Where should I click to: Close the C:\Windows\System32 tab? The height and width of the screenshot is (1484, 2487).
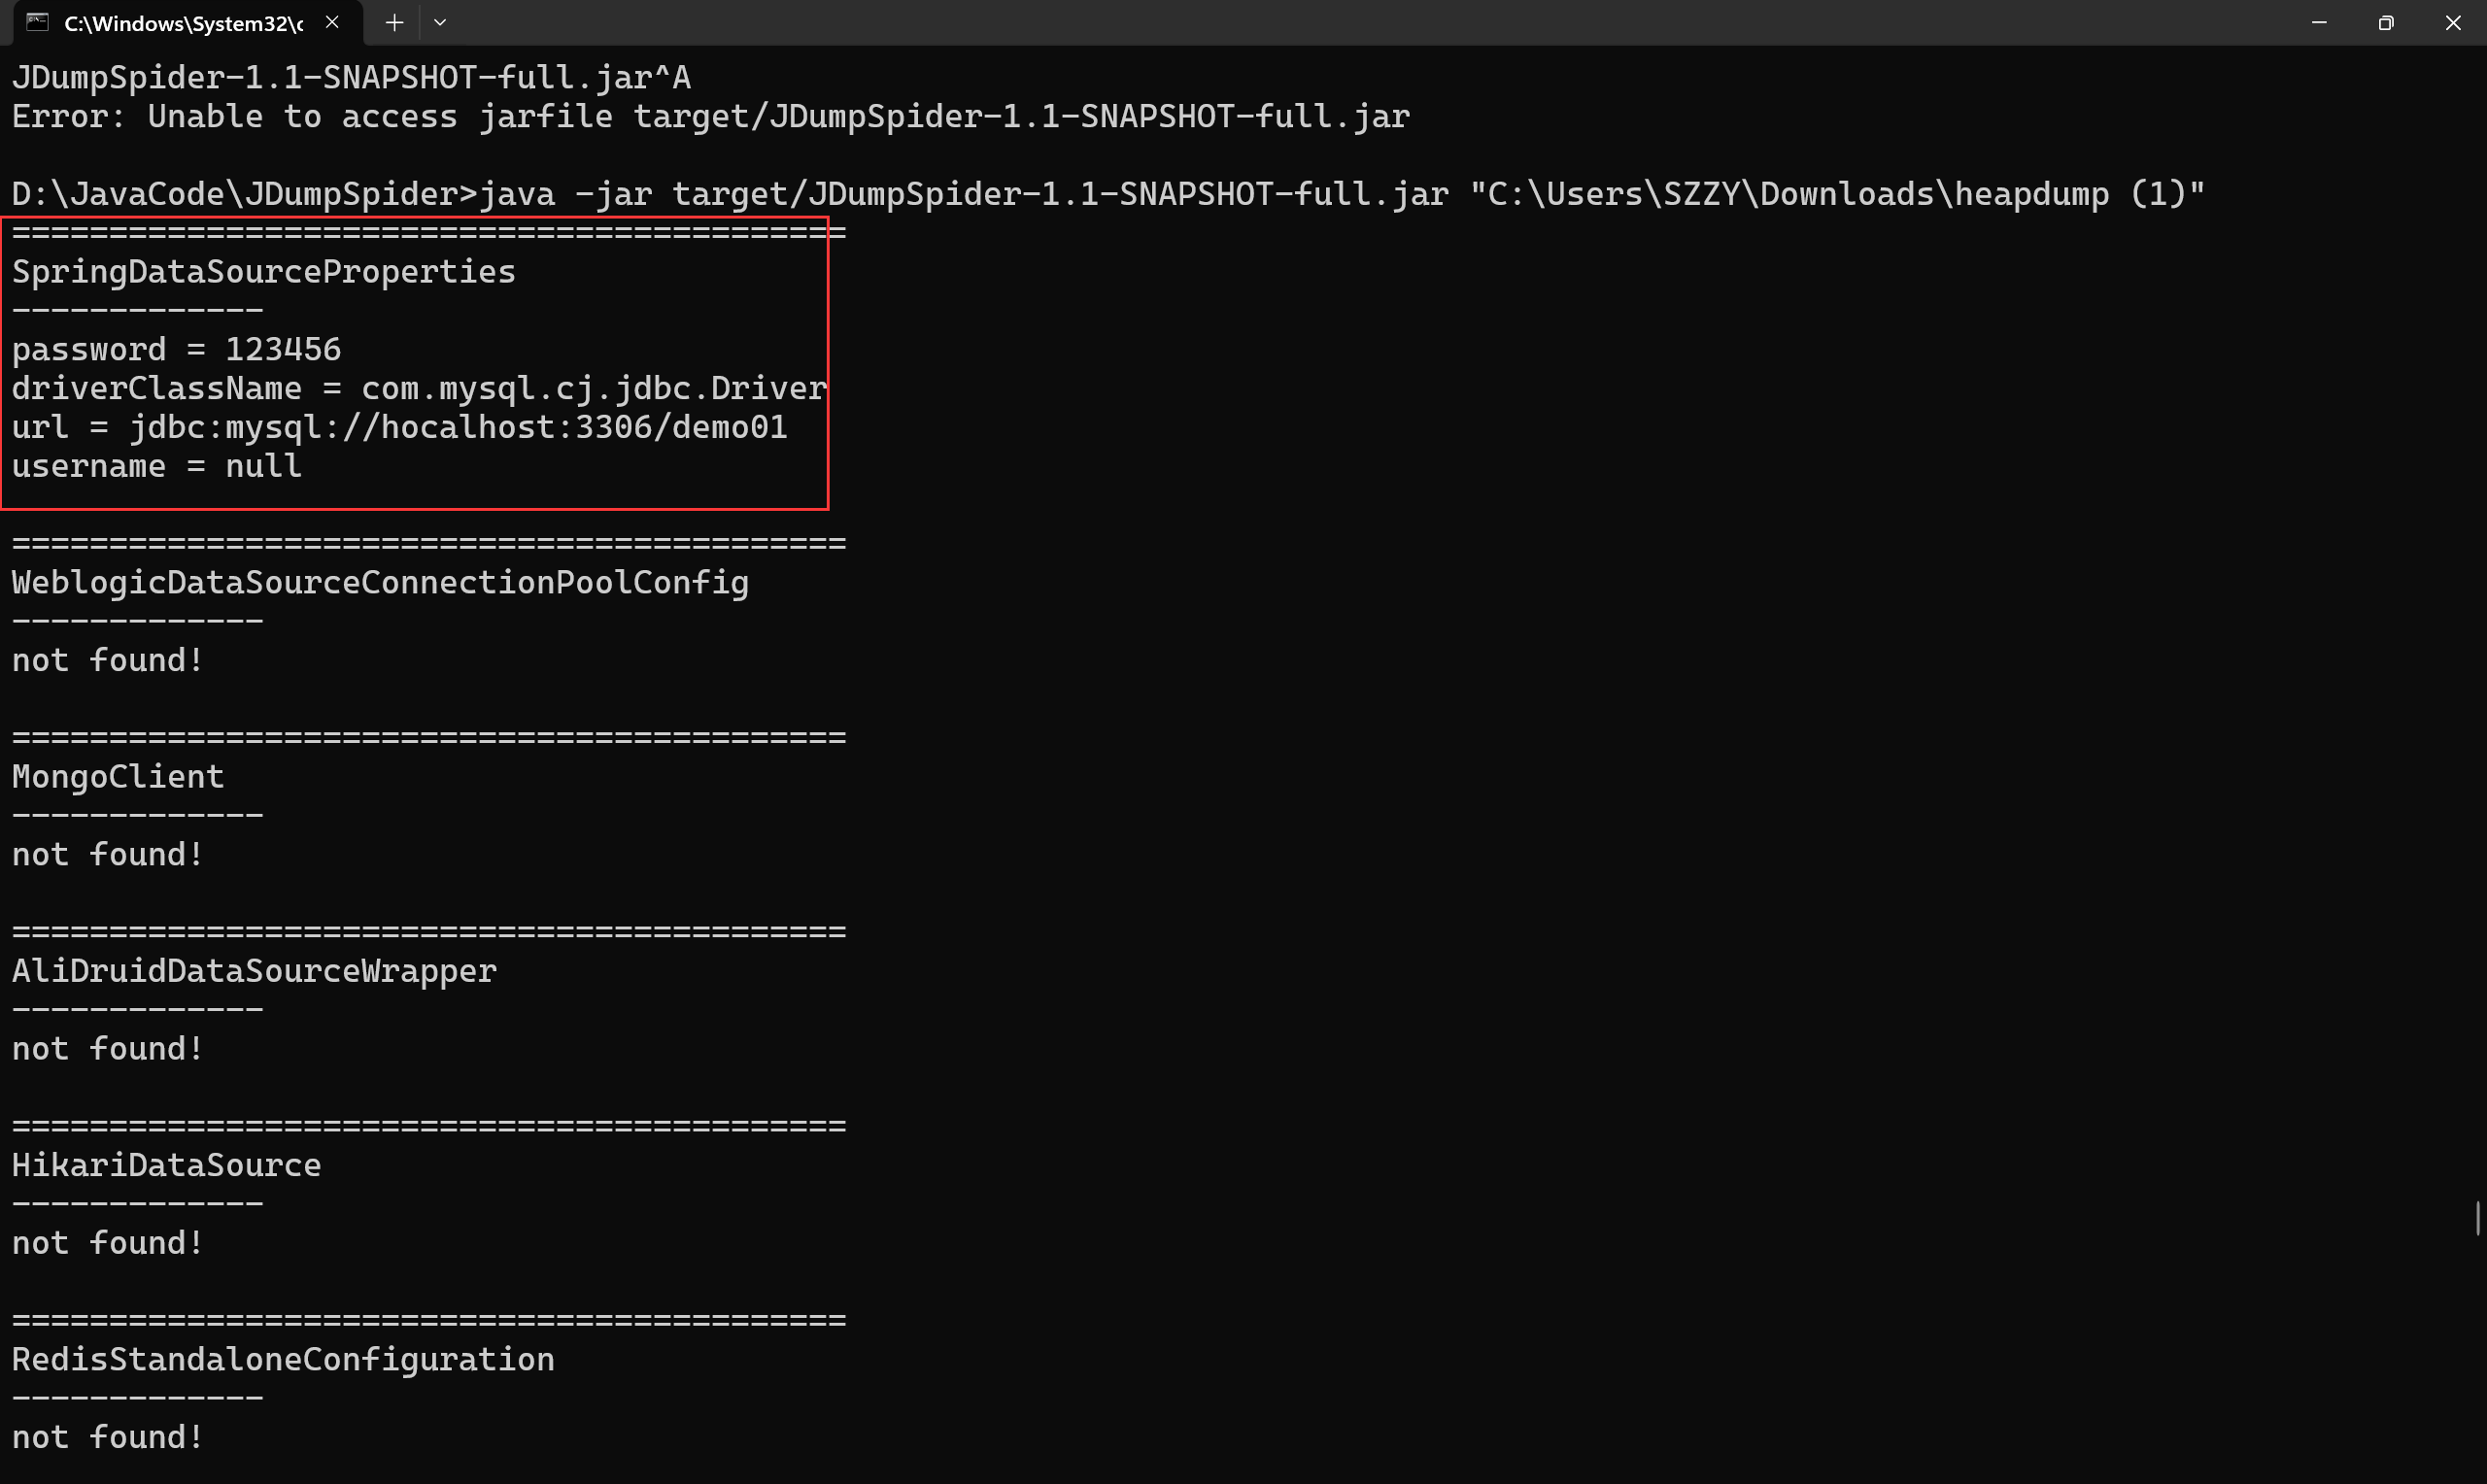(x=332, y=22)
